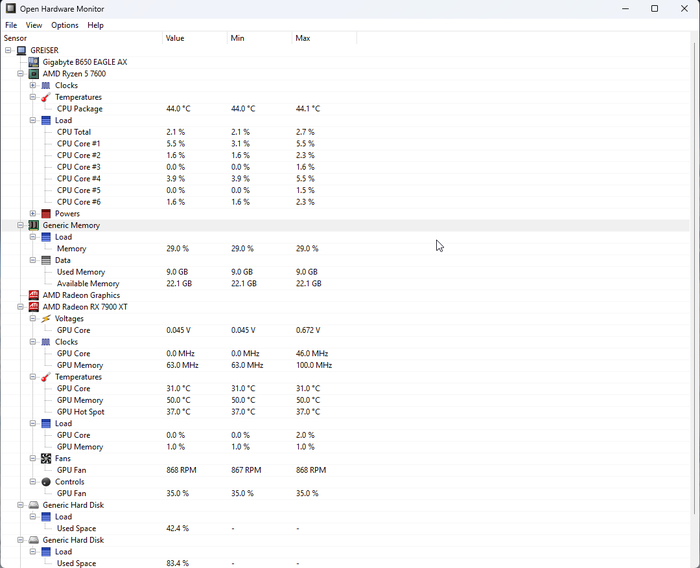
Task: Select the GPU Hot Spot row
Action: [x=346, y=412]
